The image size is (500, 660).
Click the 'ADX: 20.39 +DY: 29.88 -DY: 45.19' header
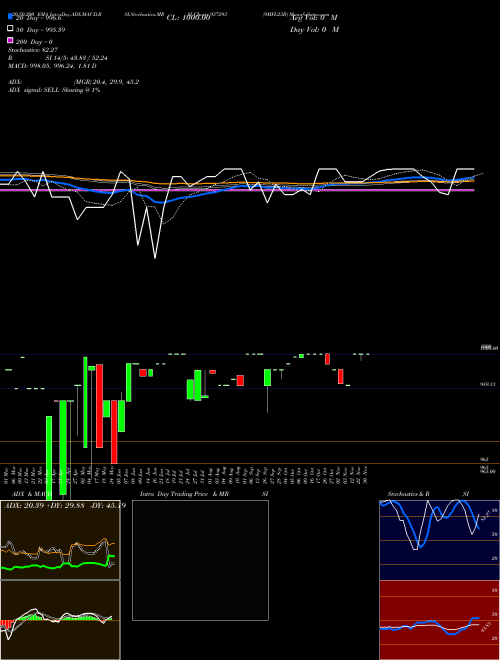click(x=65, y=506)
